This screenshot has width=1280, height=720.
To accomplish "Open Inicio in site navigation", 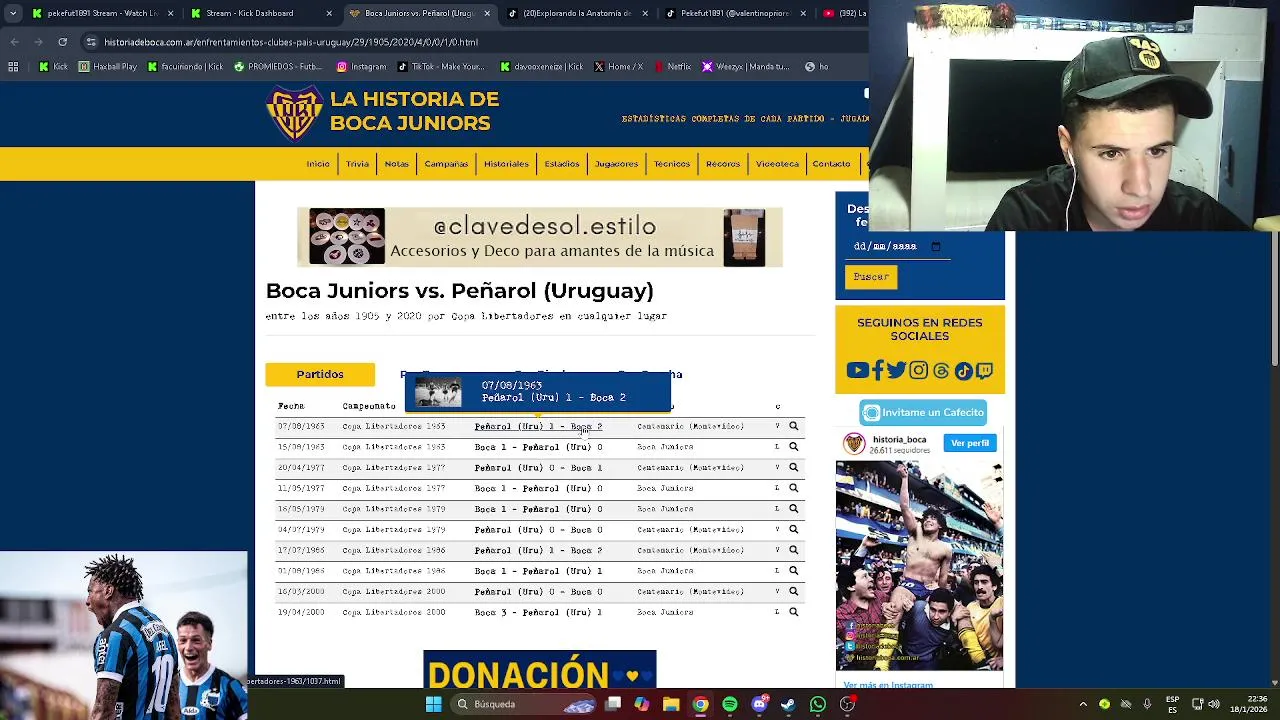I will 318,164.
